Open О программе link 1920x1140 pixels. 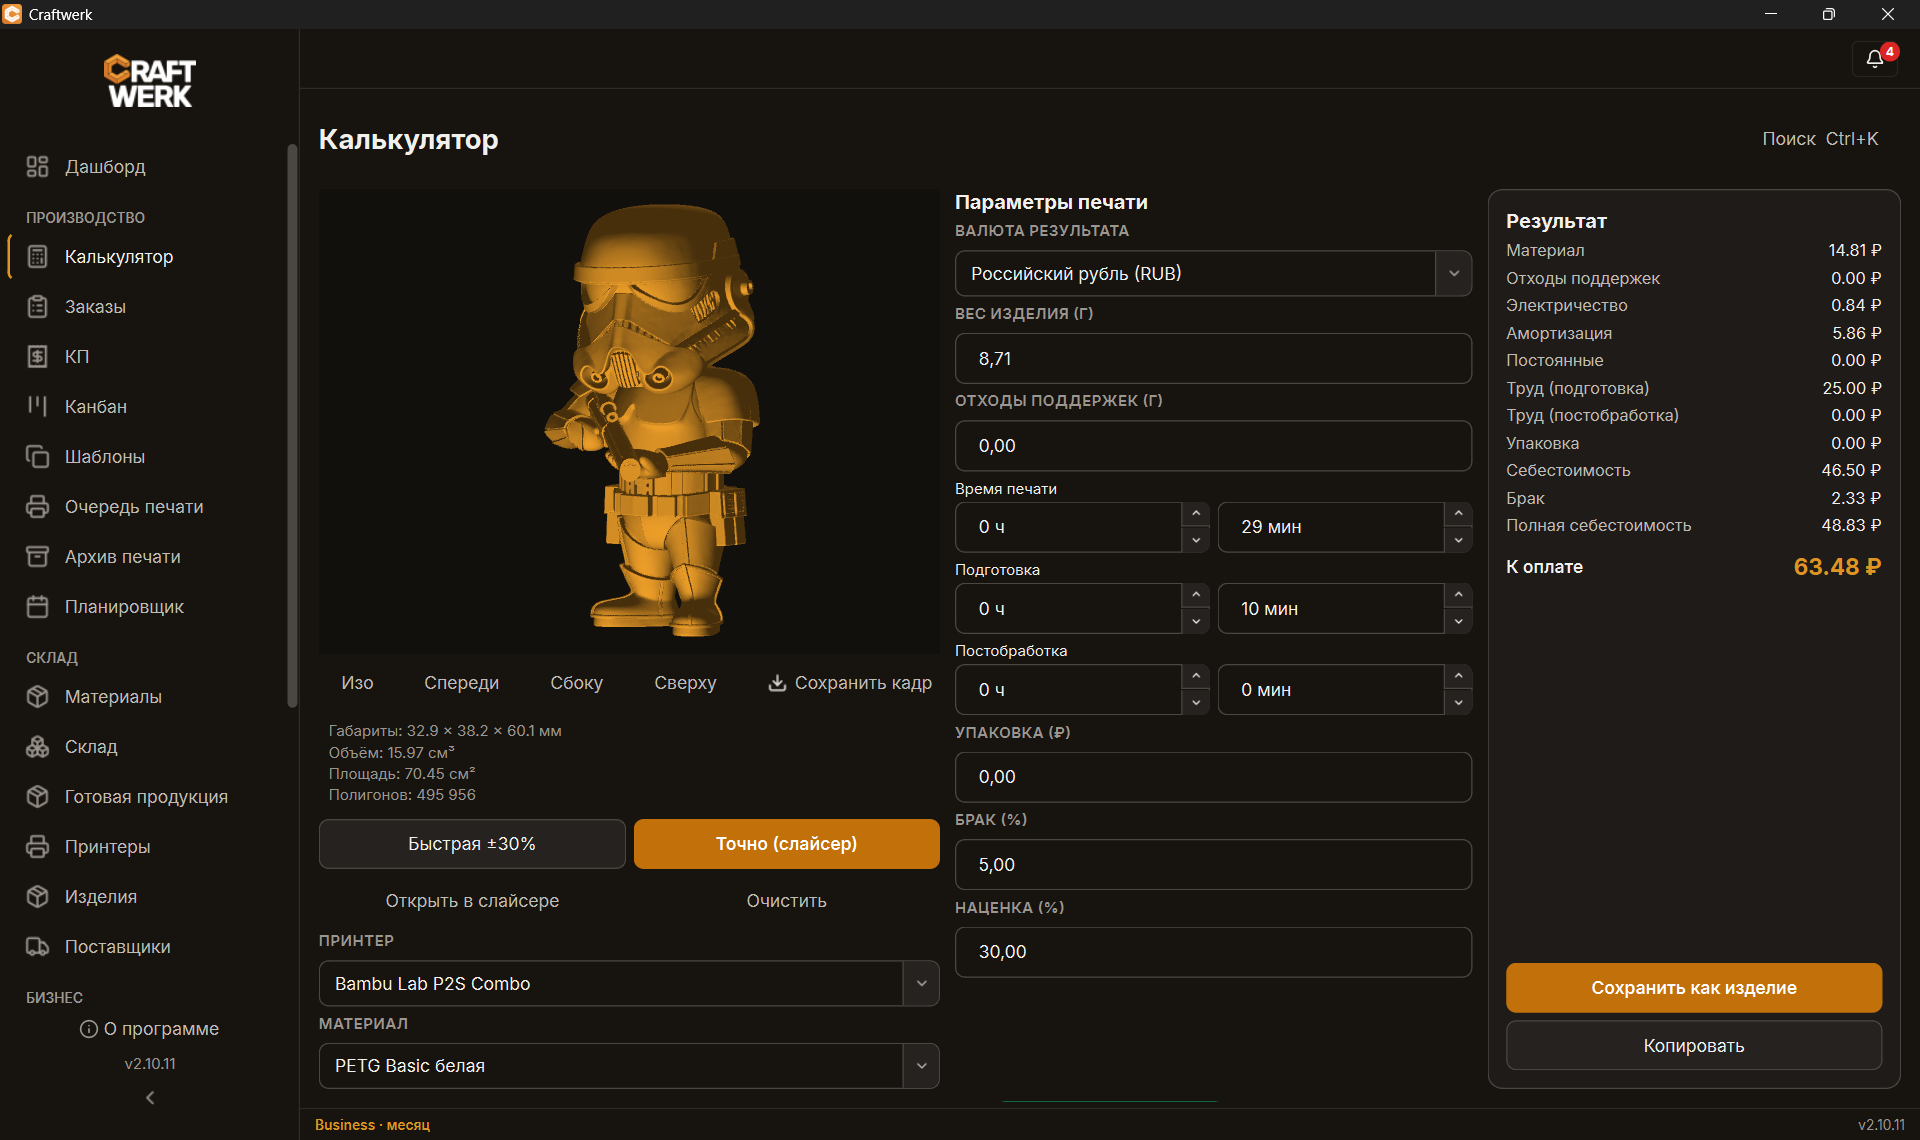coord(150,1029)
